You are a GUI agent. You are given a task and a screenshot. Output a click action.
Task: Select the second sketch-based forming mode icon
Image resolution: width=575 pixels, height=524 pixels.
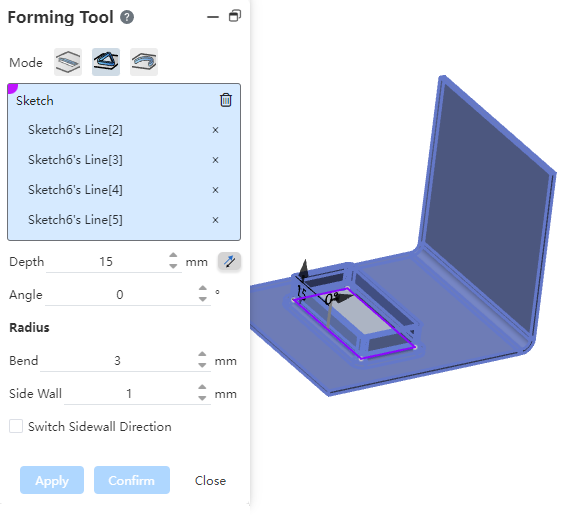[106, 62]
